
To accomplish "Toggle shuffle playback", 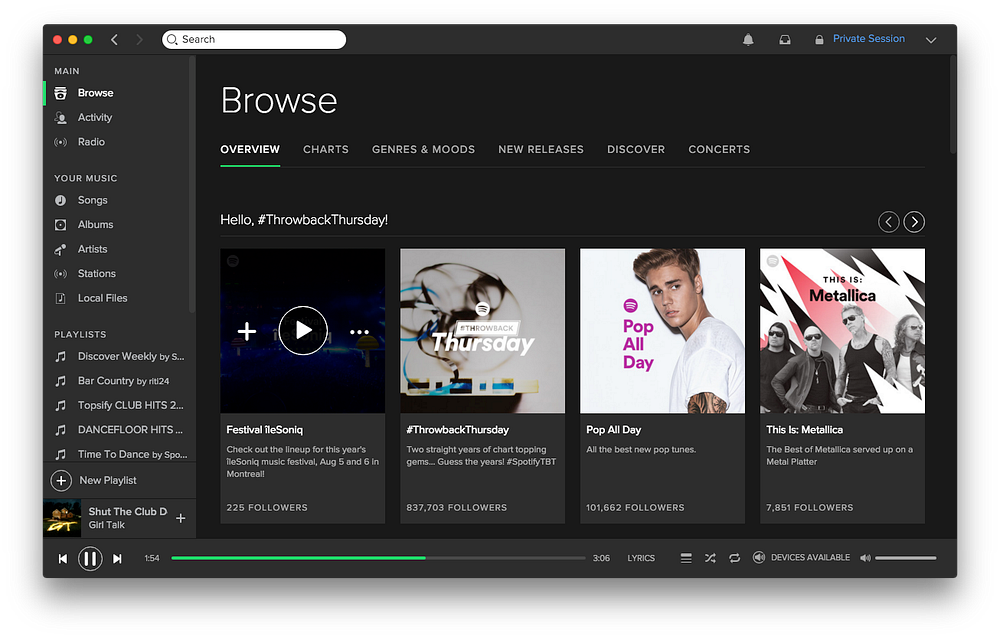I will click(x=710, y=558).
